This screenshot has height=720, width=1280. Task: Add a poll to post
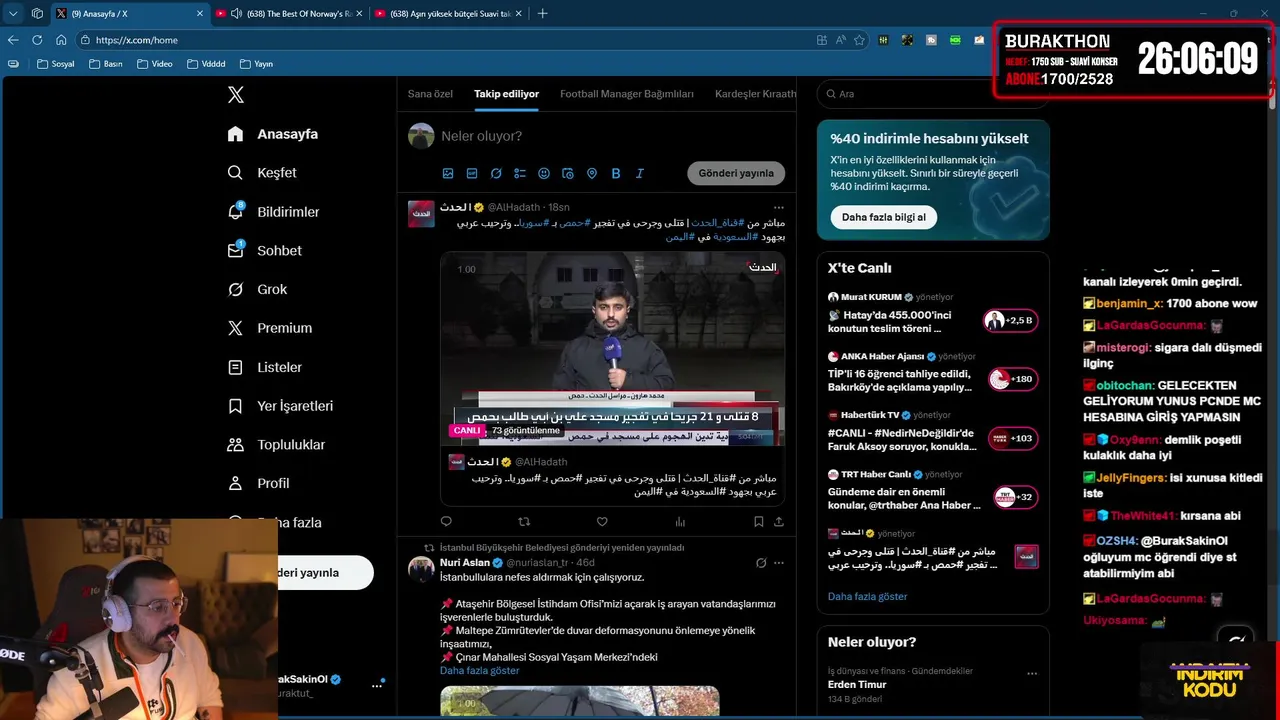[520, 173]
